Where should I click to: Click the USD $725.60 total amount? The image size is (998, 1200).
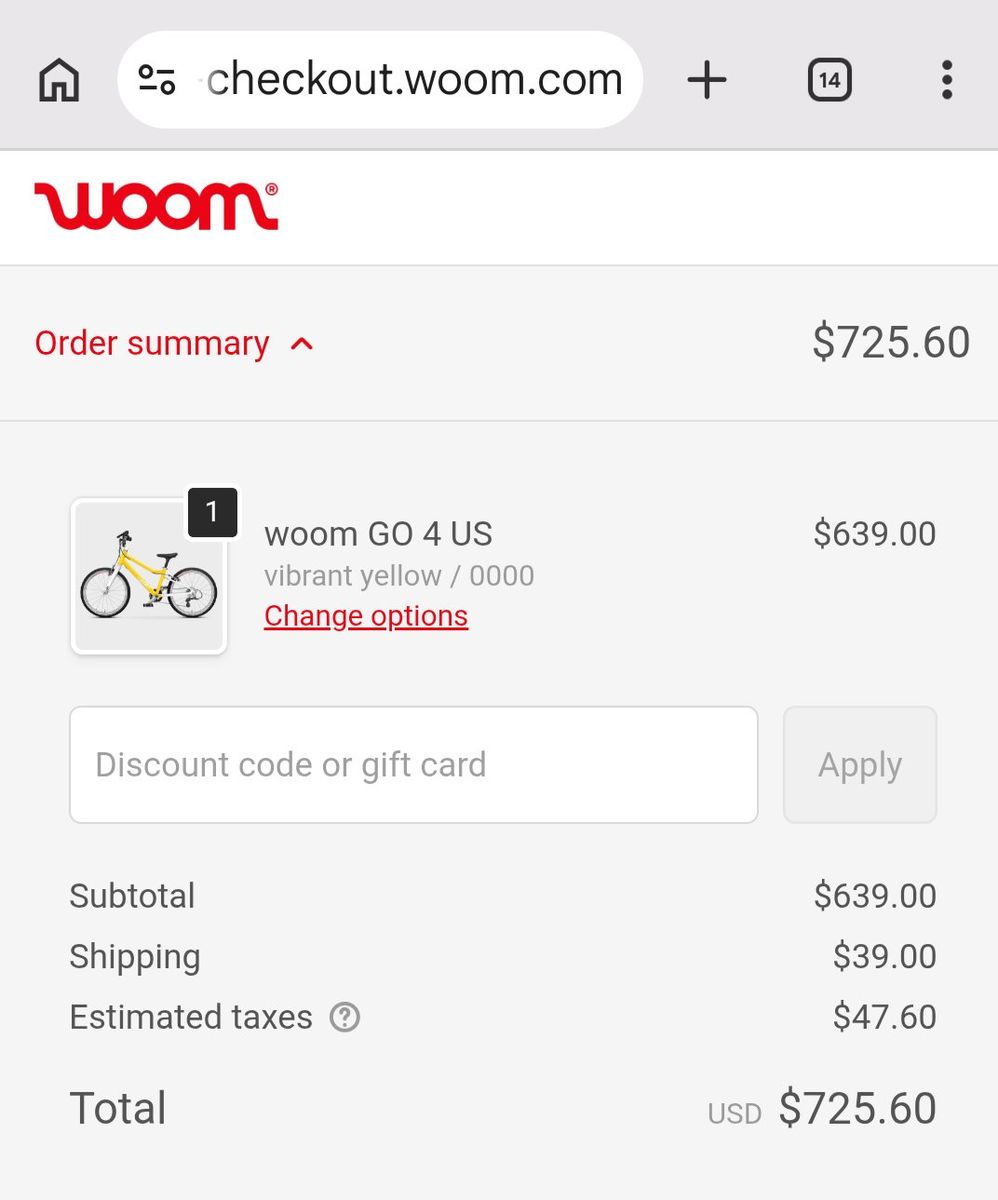coord(822,1109)
